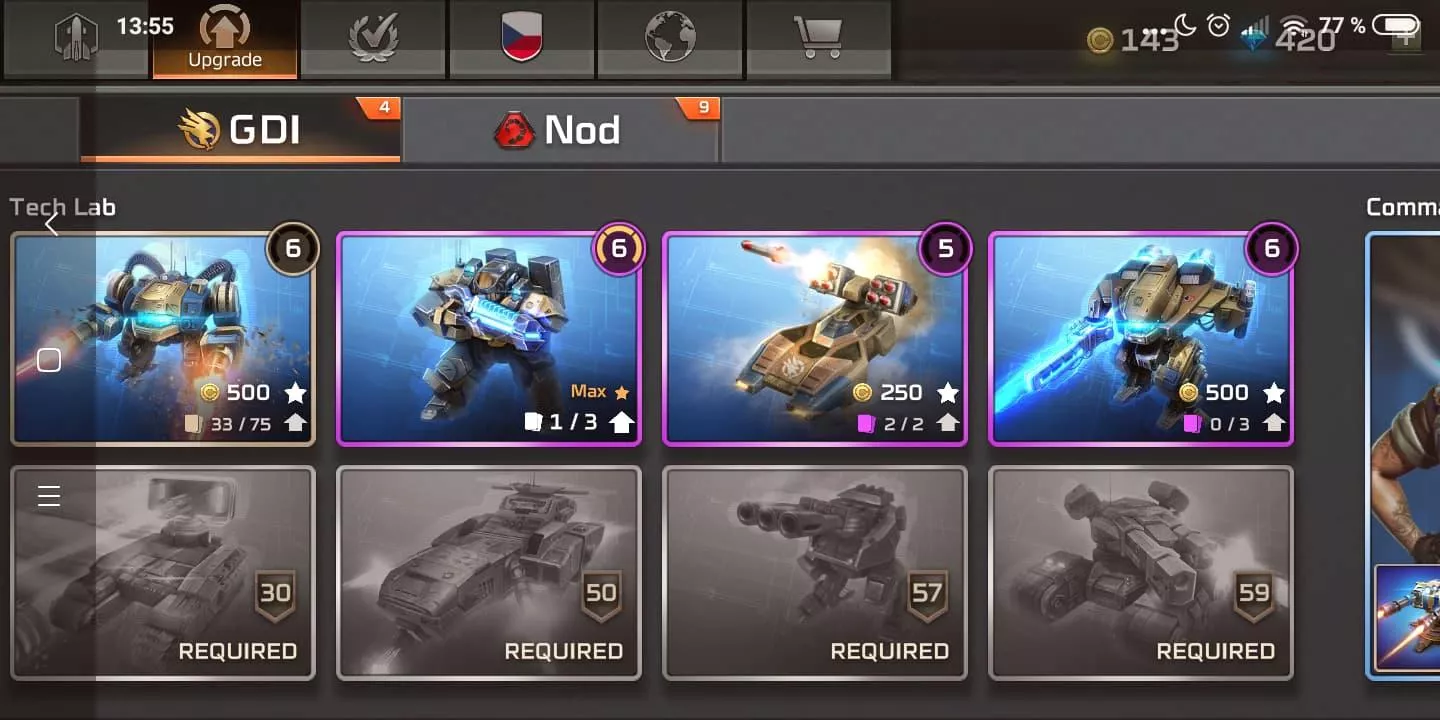Switch to the GDI faction tab

click(x=240, y=129)
